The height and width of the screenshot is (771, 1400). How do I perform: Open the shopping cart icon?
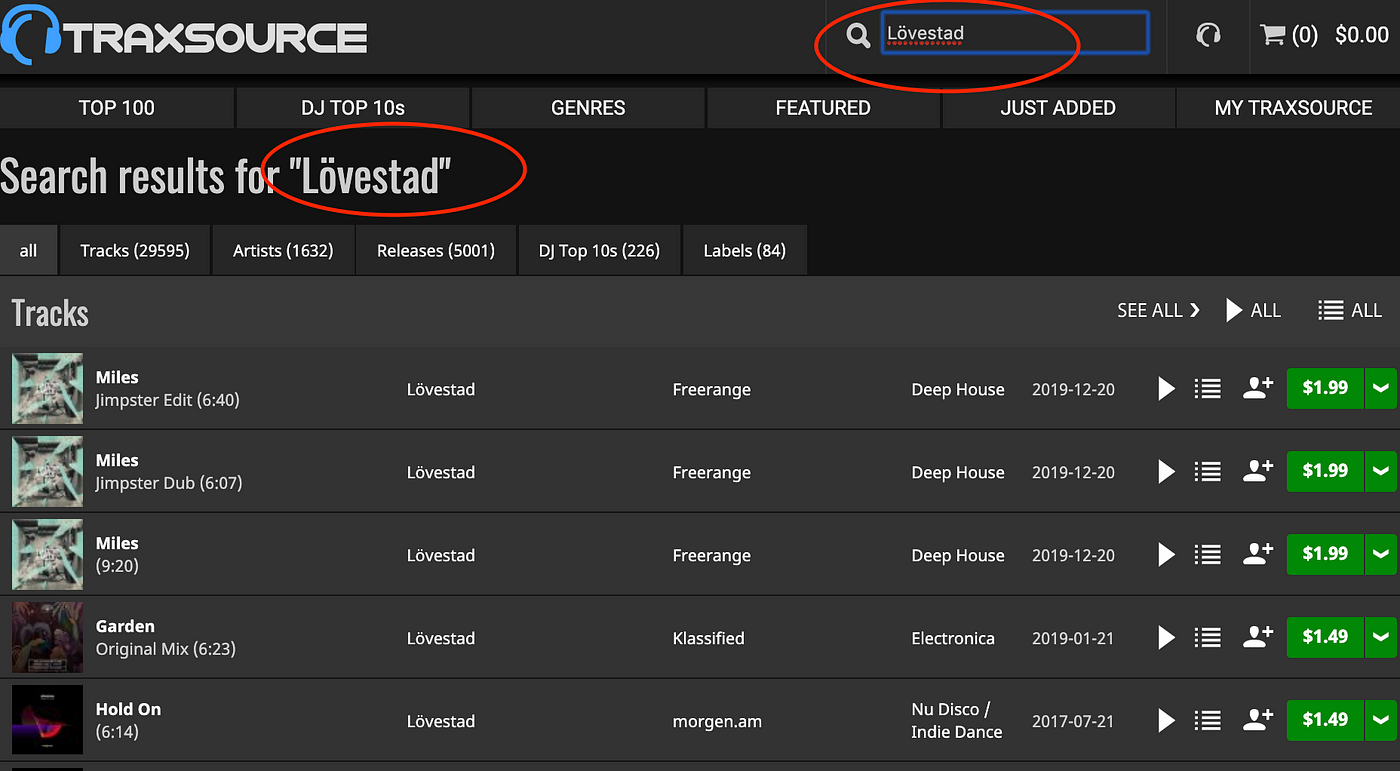1272,35
